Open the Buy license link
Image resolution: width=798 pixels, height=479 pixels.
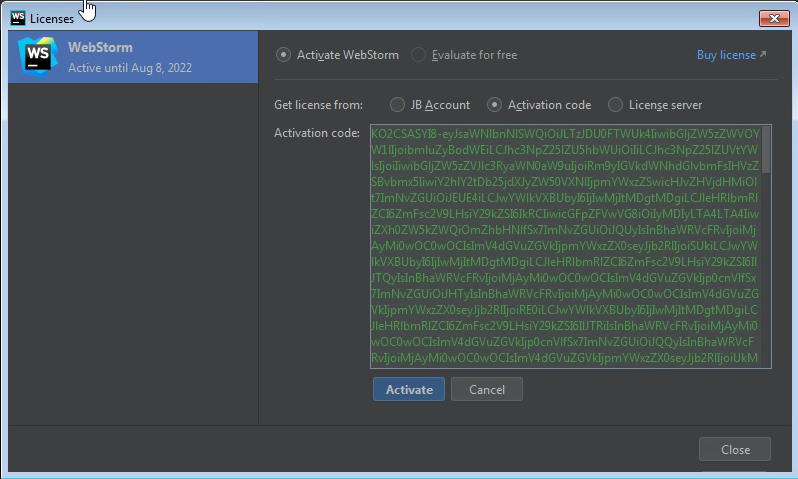pos(731,54)
